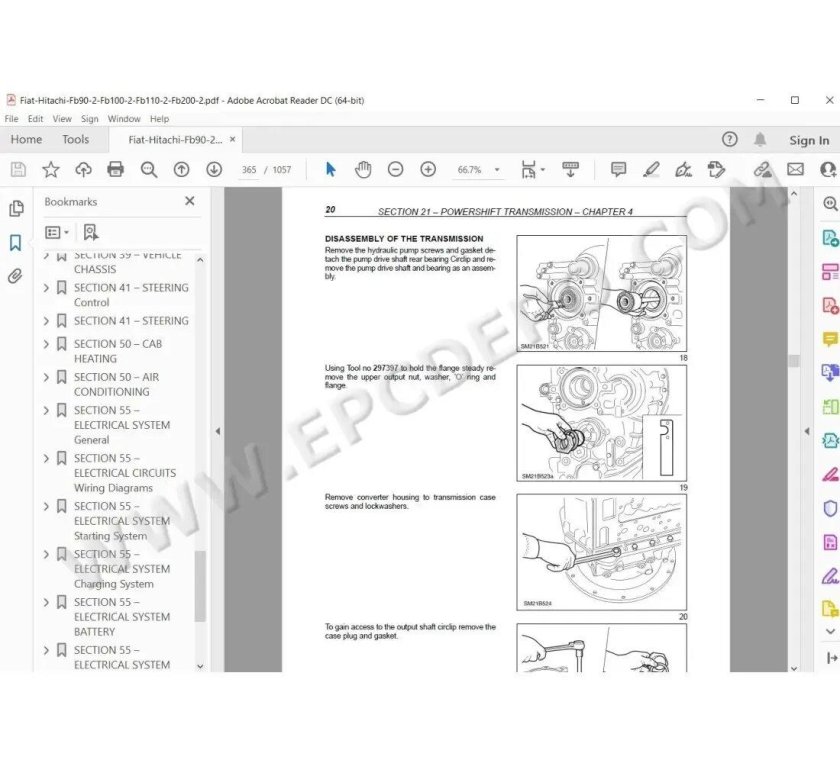Open the 66.7% zoom level dropdown

coord(479,170)
